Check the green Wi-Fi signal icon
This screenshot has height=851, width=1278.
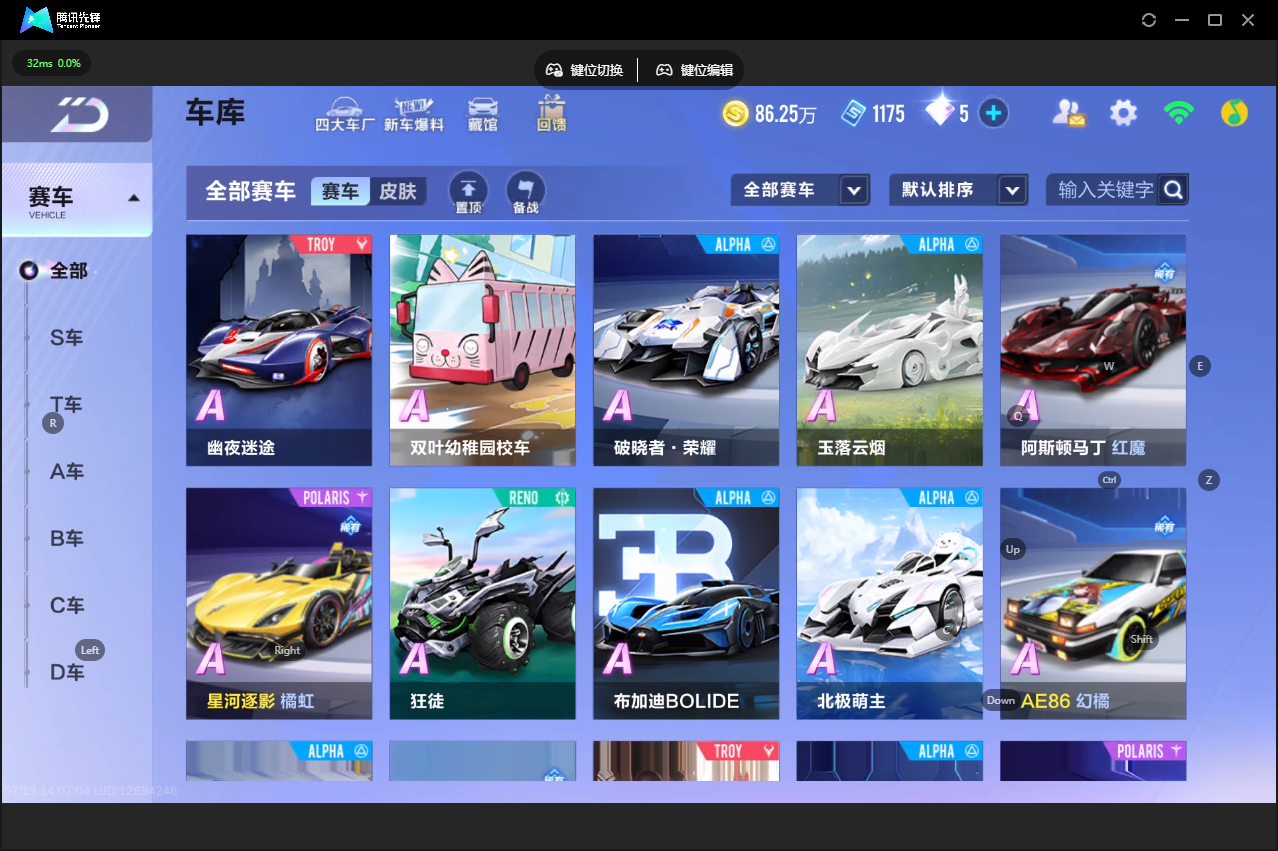(x=1179, y=113)
